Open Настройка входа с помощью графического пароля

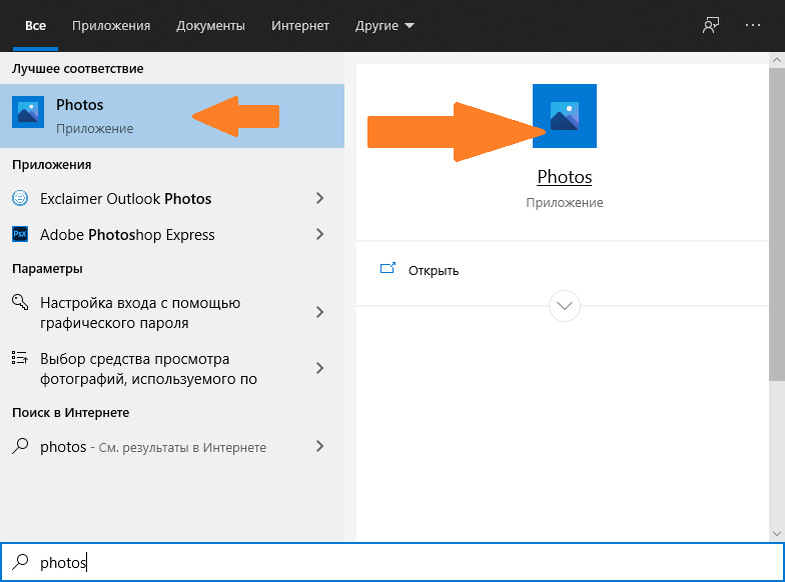coord(140,313)
